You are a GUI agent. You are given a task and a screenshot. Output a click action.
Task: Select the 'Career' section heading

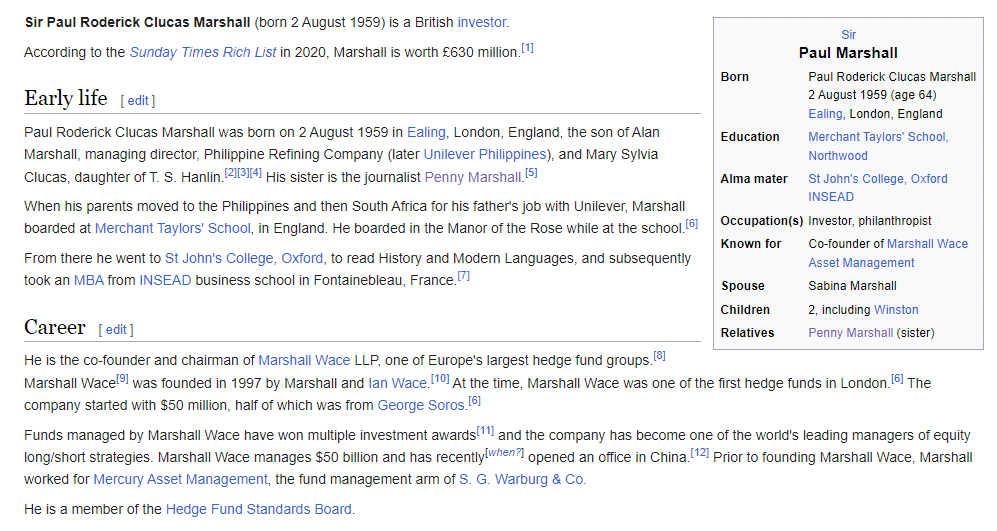coord(55,327)
